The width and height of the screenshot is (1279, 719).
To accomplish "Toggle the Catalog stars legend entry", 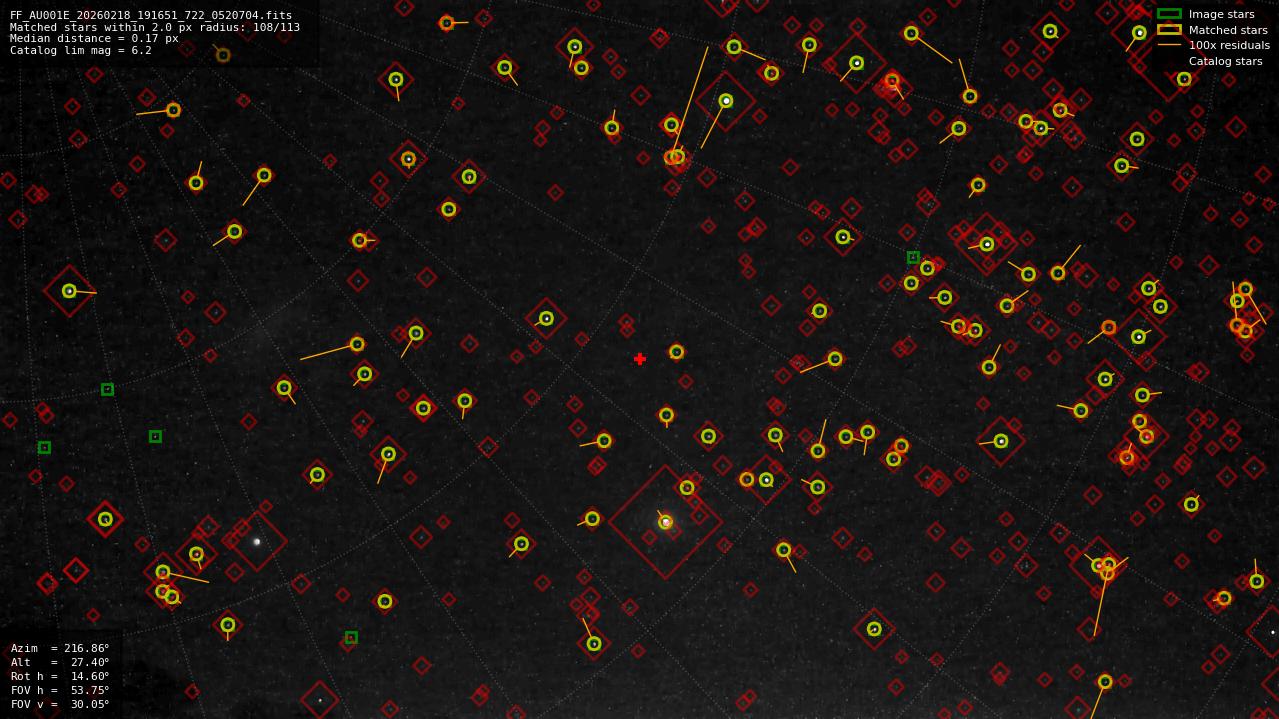I will pyautogui.click(x=1224, y=61).
